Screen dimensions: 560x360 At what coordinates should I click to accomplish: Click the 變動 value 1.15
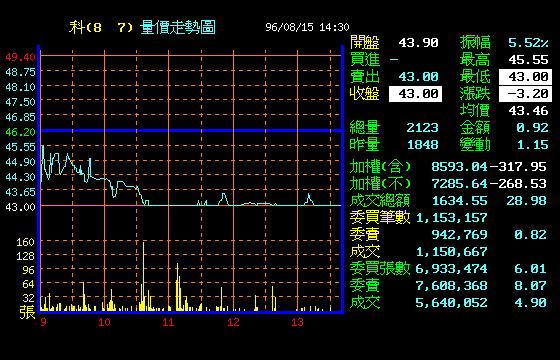[x=532, y=145]
